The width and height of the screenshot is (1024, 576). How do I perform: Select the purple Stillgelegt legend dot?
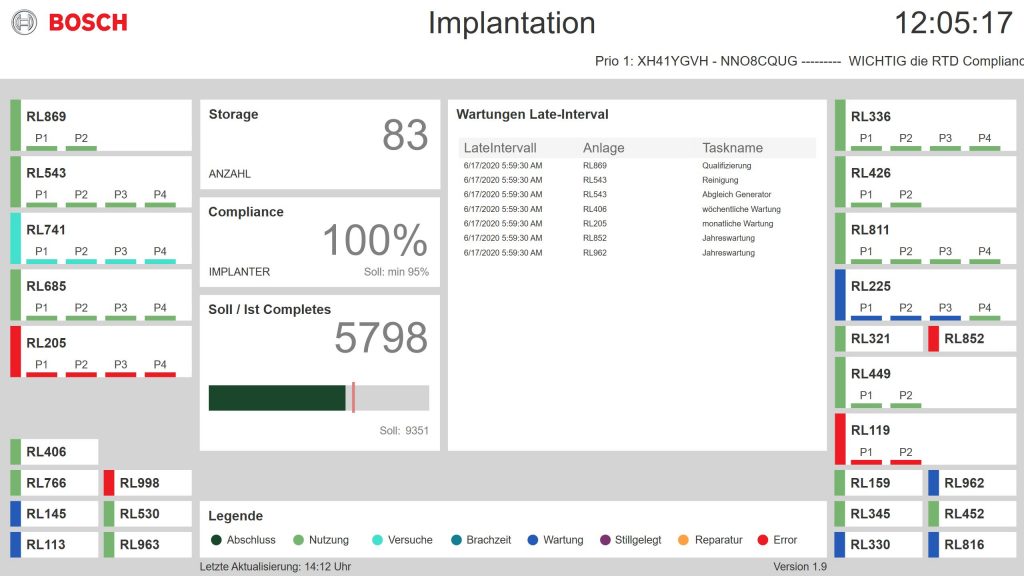pyautogui.click(x=605, y=540)
